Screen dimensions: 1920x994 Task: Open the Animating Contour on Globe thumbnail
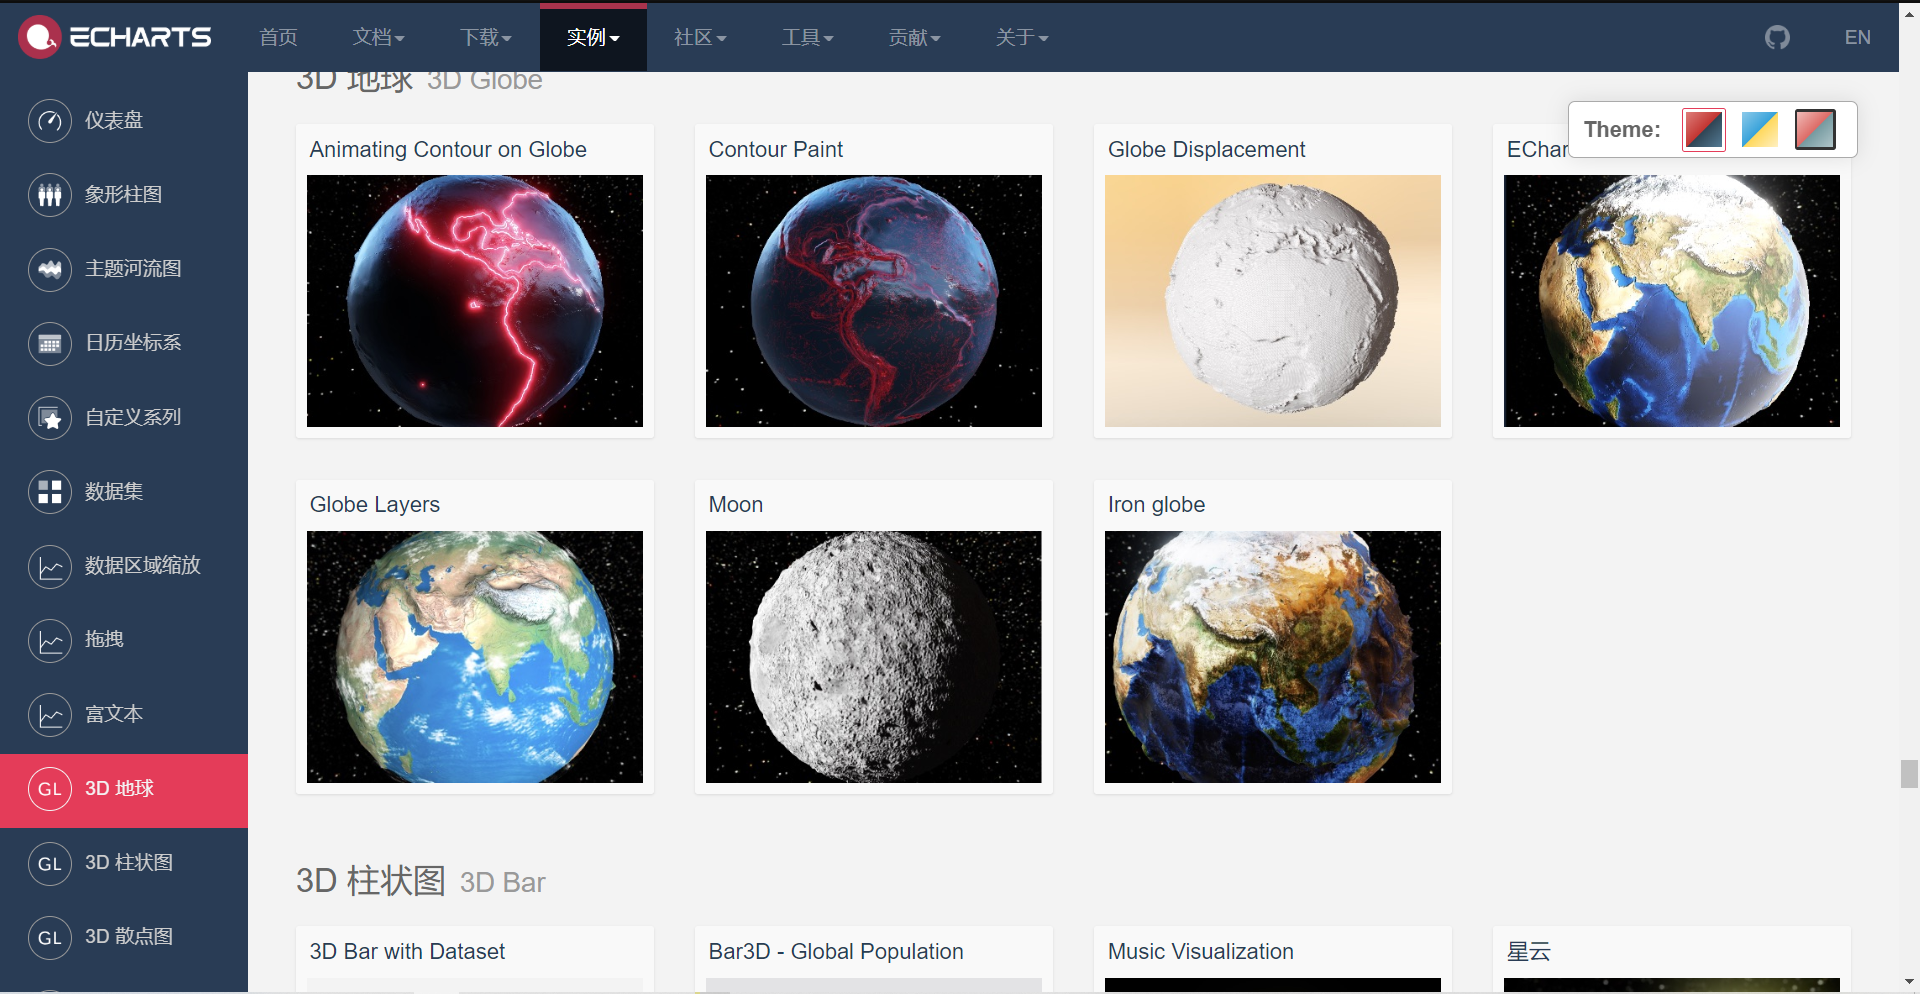[x=475, y=301]
